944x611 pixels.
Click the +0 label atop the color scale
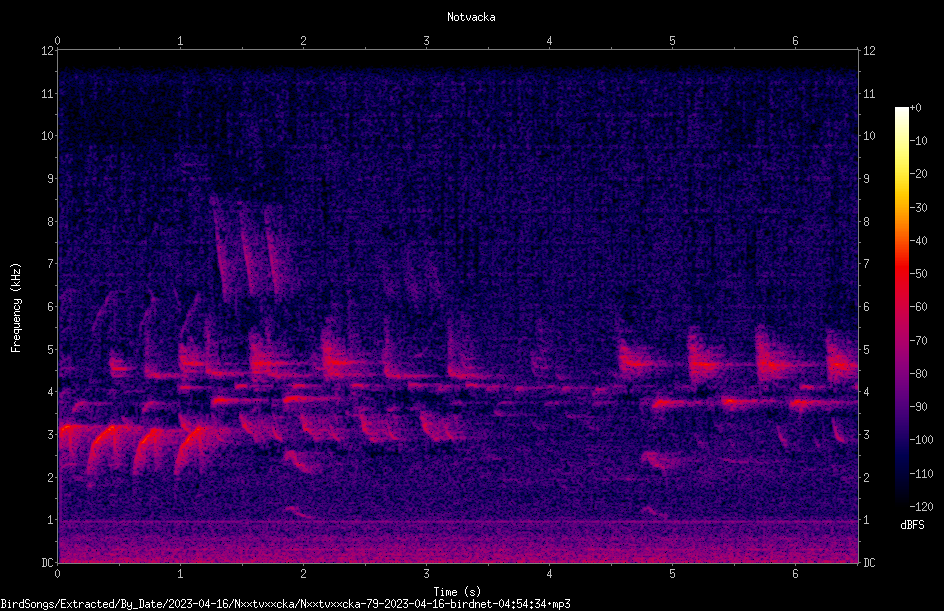pos(916,108)
